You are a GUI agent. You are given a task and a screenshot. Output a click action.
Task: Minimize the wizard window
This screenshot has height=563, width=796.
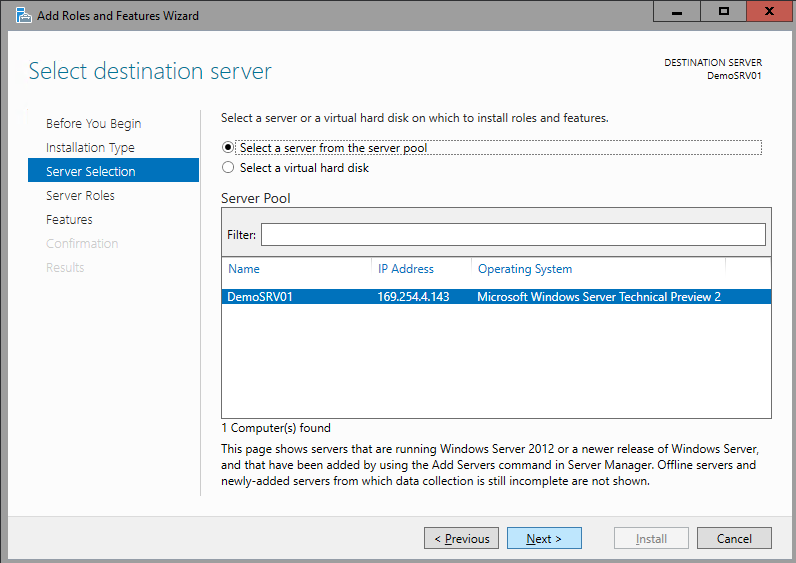pos(677,11)
